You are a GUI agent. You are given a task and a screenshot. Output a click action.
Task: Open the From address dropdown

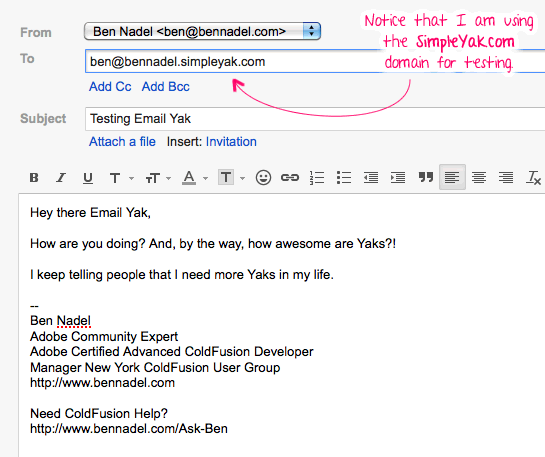pos(202,31)
